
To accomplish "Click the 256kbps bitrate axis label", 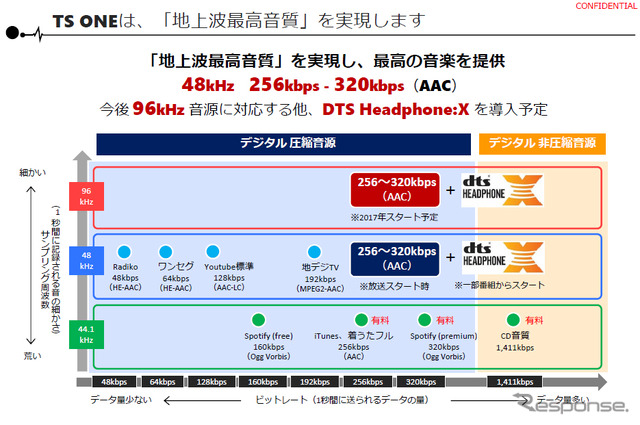I will click(x=368, y=382).
